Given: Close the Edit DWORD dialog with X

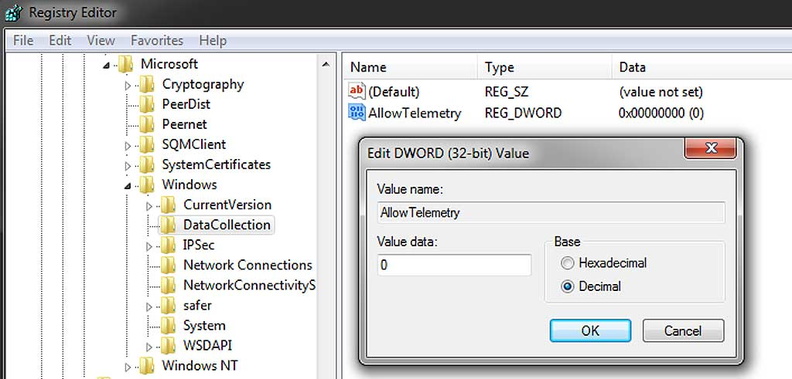Looking at the screenshot, I should pyautogui.click(x=710, y=148).
